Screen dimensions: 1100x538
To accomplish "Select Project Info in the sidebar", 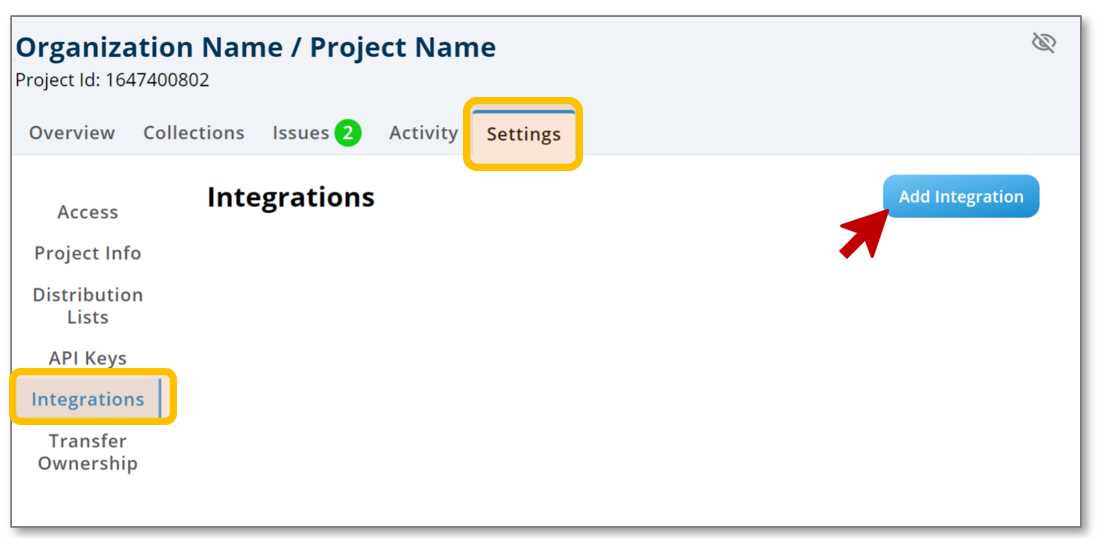I will (x=88, y=253).
